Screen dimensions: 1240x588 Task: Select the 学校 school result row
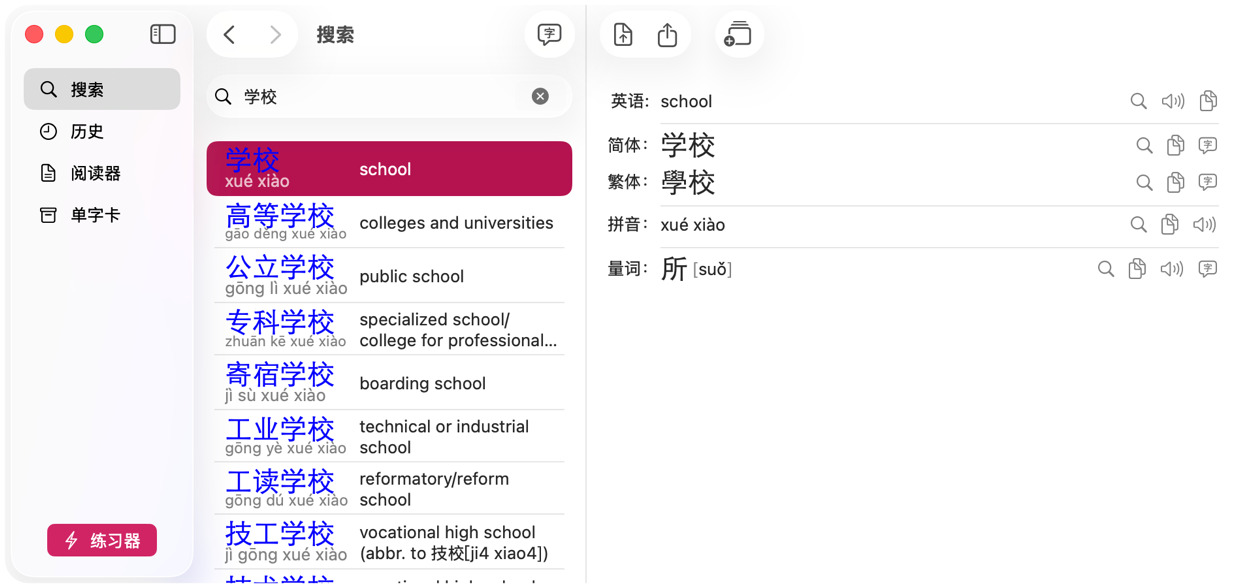tap(389, 169)
